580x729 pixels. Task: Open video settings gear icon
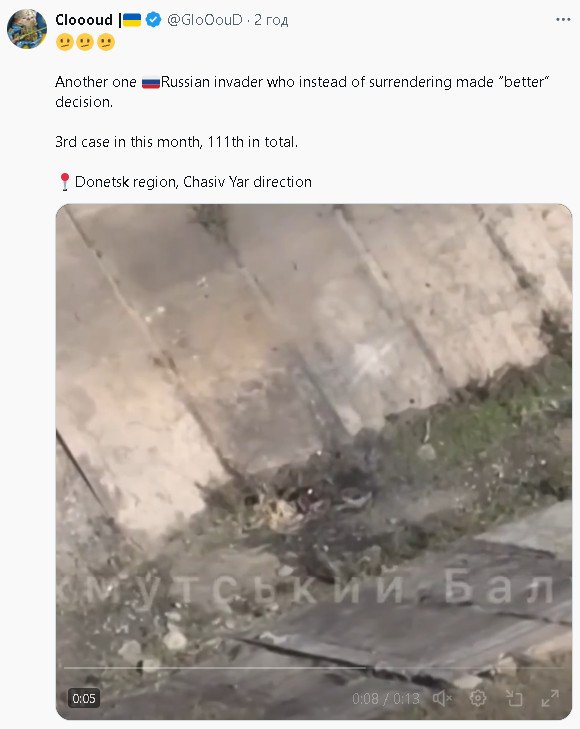click(x=478, y=698)
